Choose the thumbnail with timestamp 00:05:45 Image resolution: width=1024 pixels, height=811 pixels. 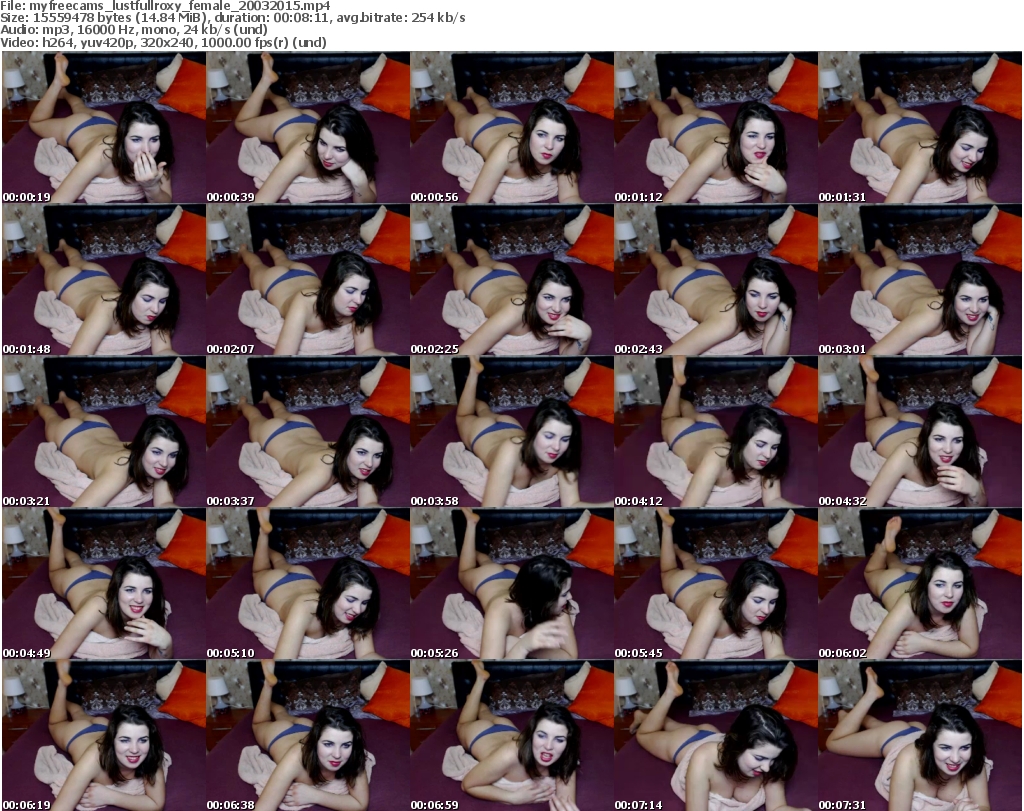716,584
